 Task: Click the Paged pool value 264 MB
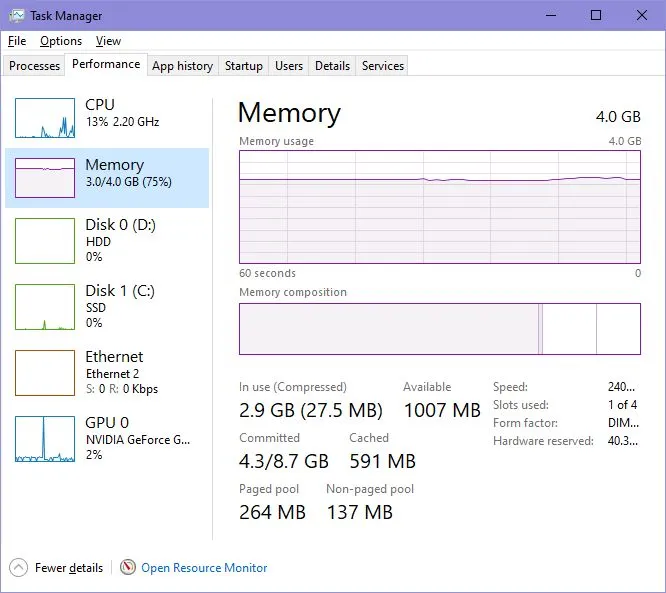point(272,512)
